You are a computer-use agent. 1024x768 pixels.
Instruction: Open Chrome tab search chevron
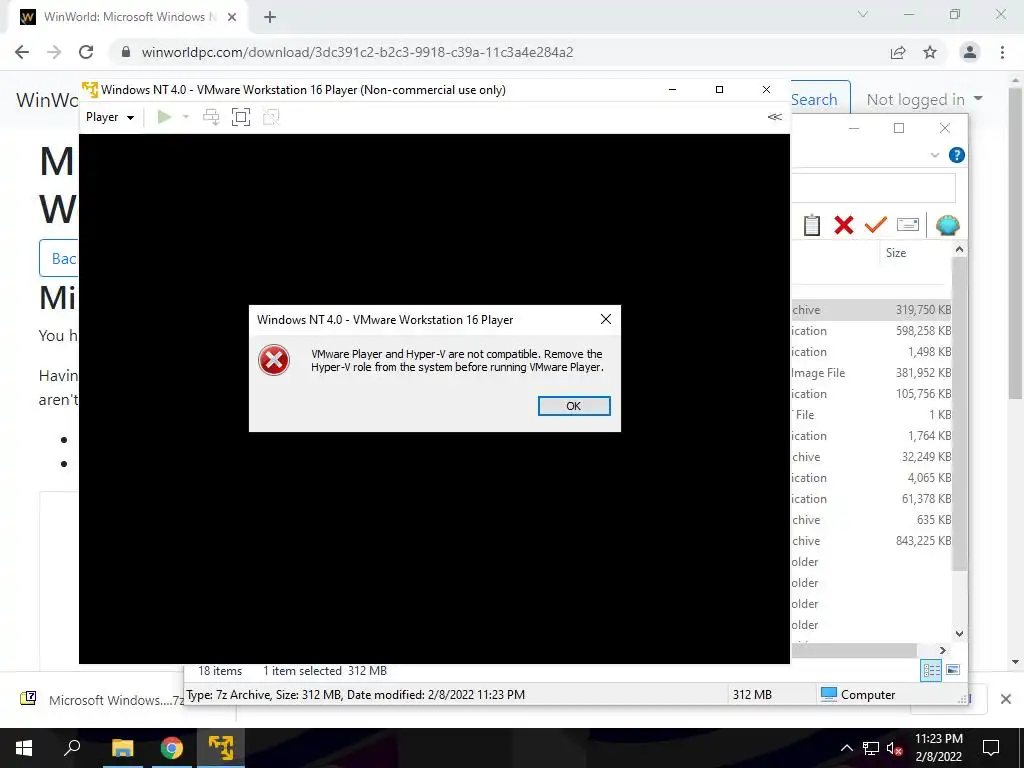(x=863, y=14)
